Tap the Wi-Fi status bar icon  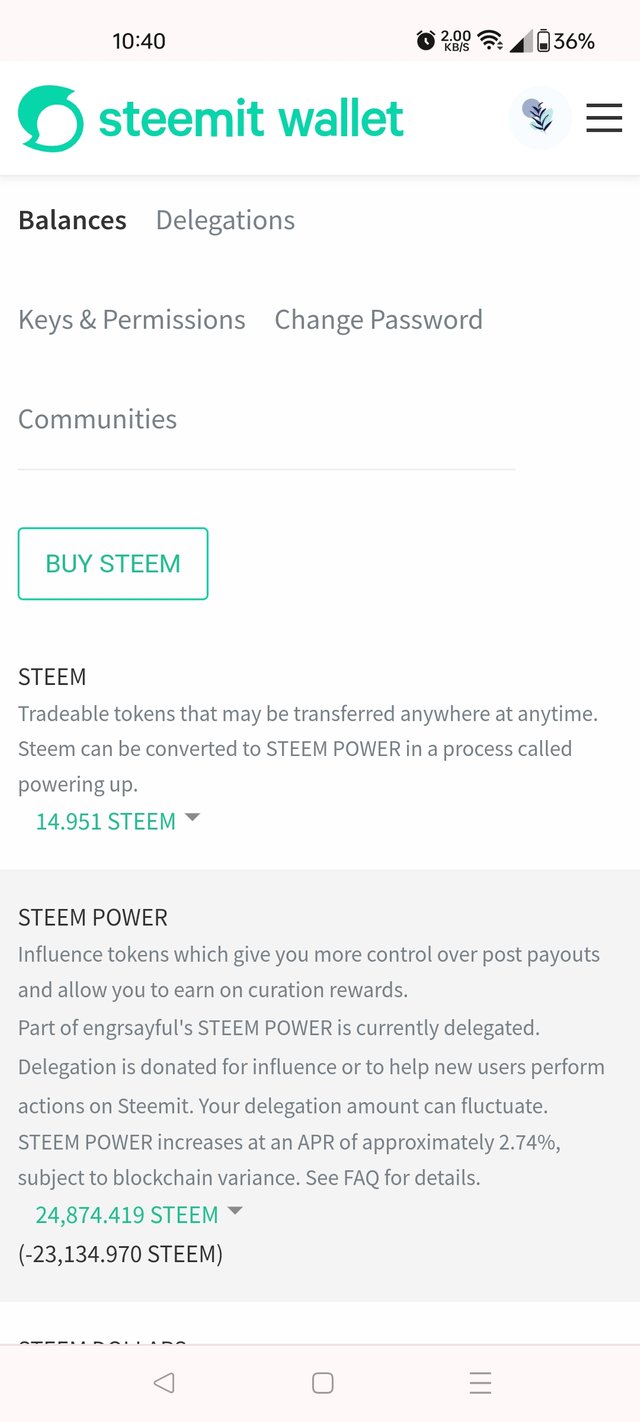click(x=490, y=41)
